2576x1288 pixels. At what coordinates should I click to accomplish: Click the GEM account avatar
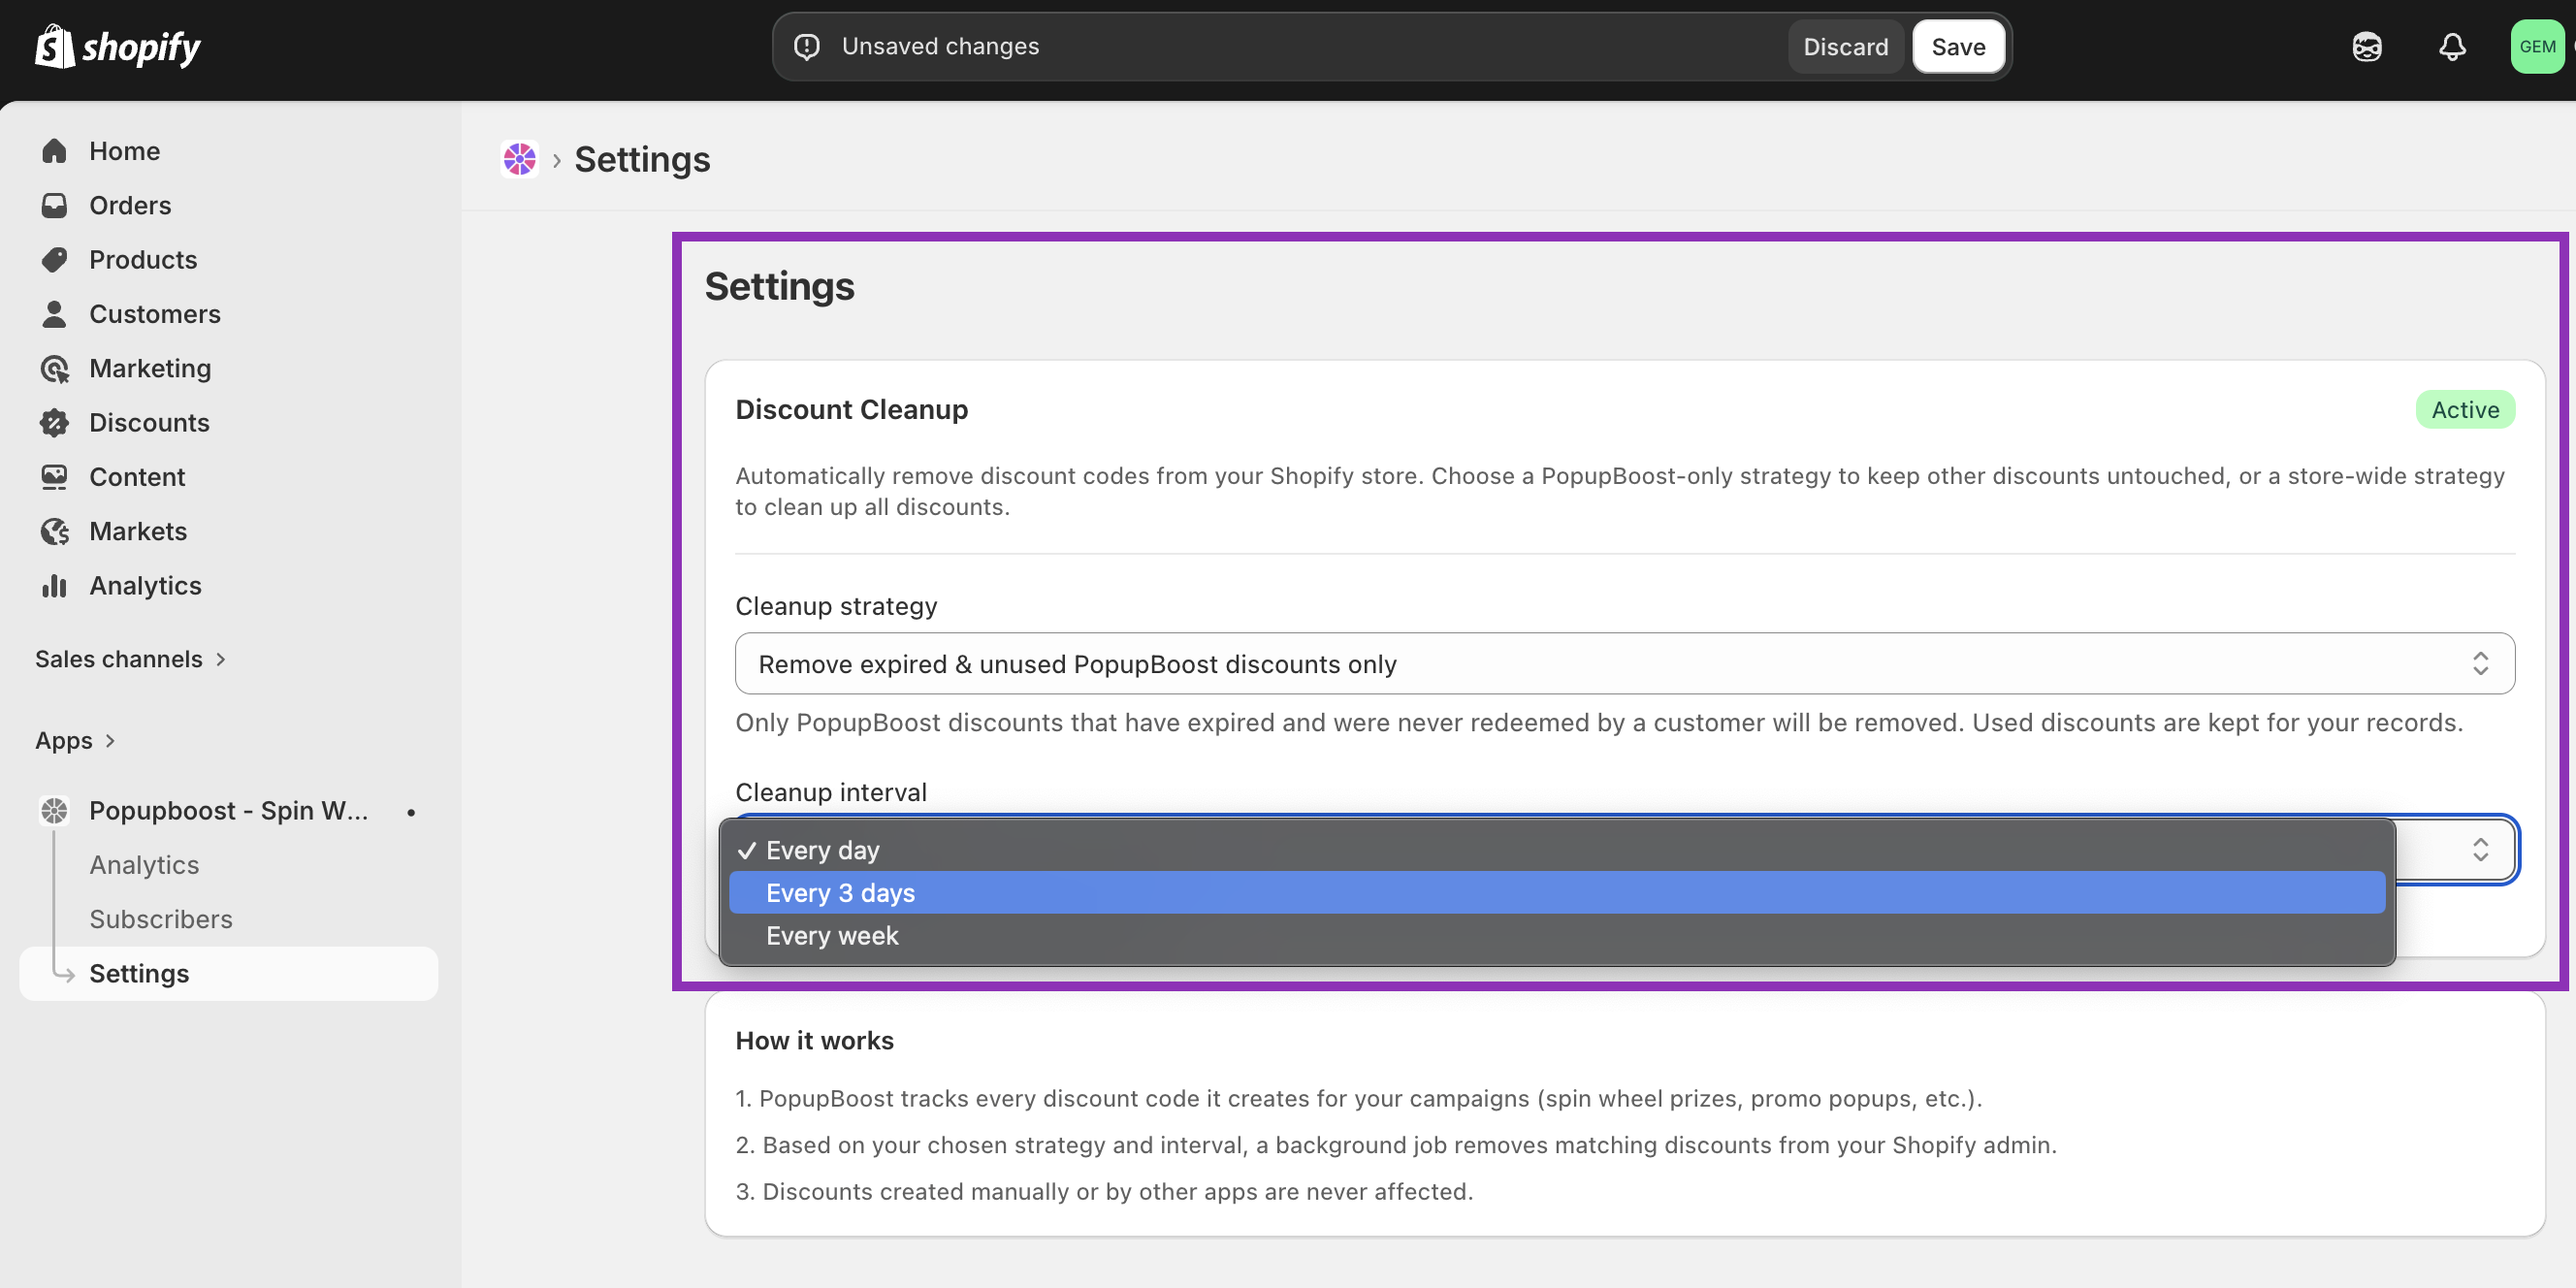(2537, 47)
